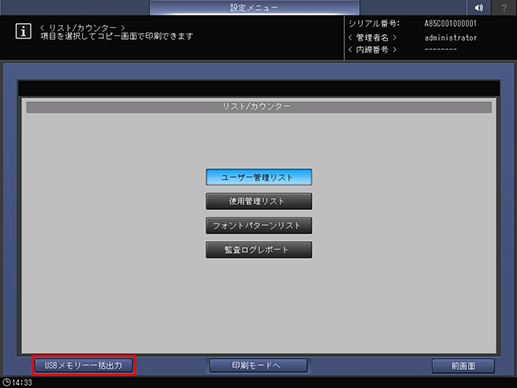Image resolution: width=517 pixels, height=388 pixels.
Task: Click the 14:33 time display
Action: 22,383
